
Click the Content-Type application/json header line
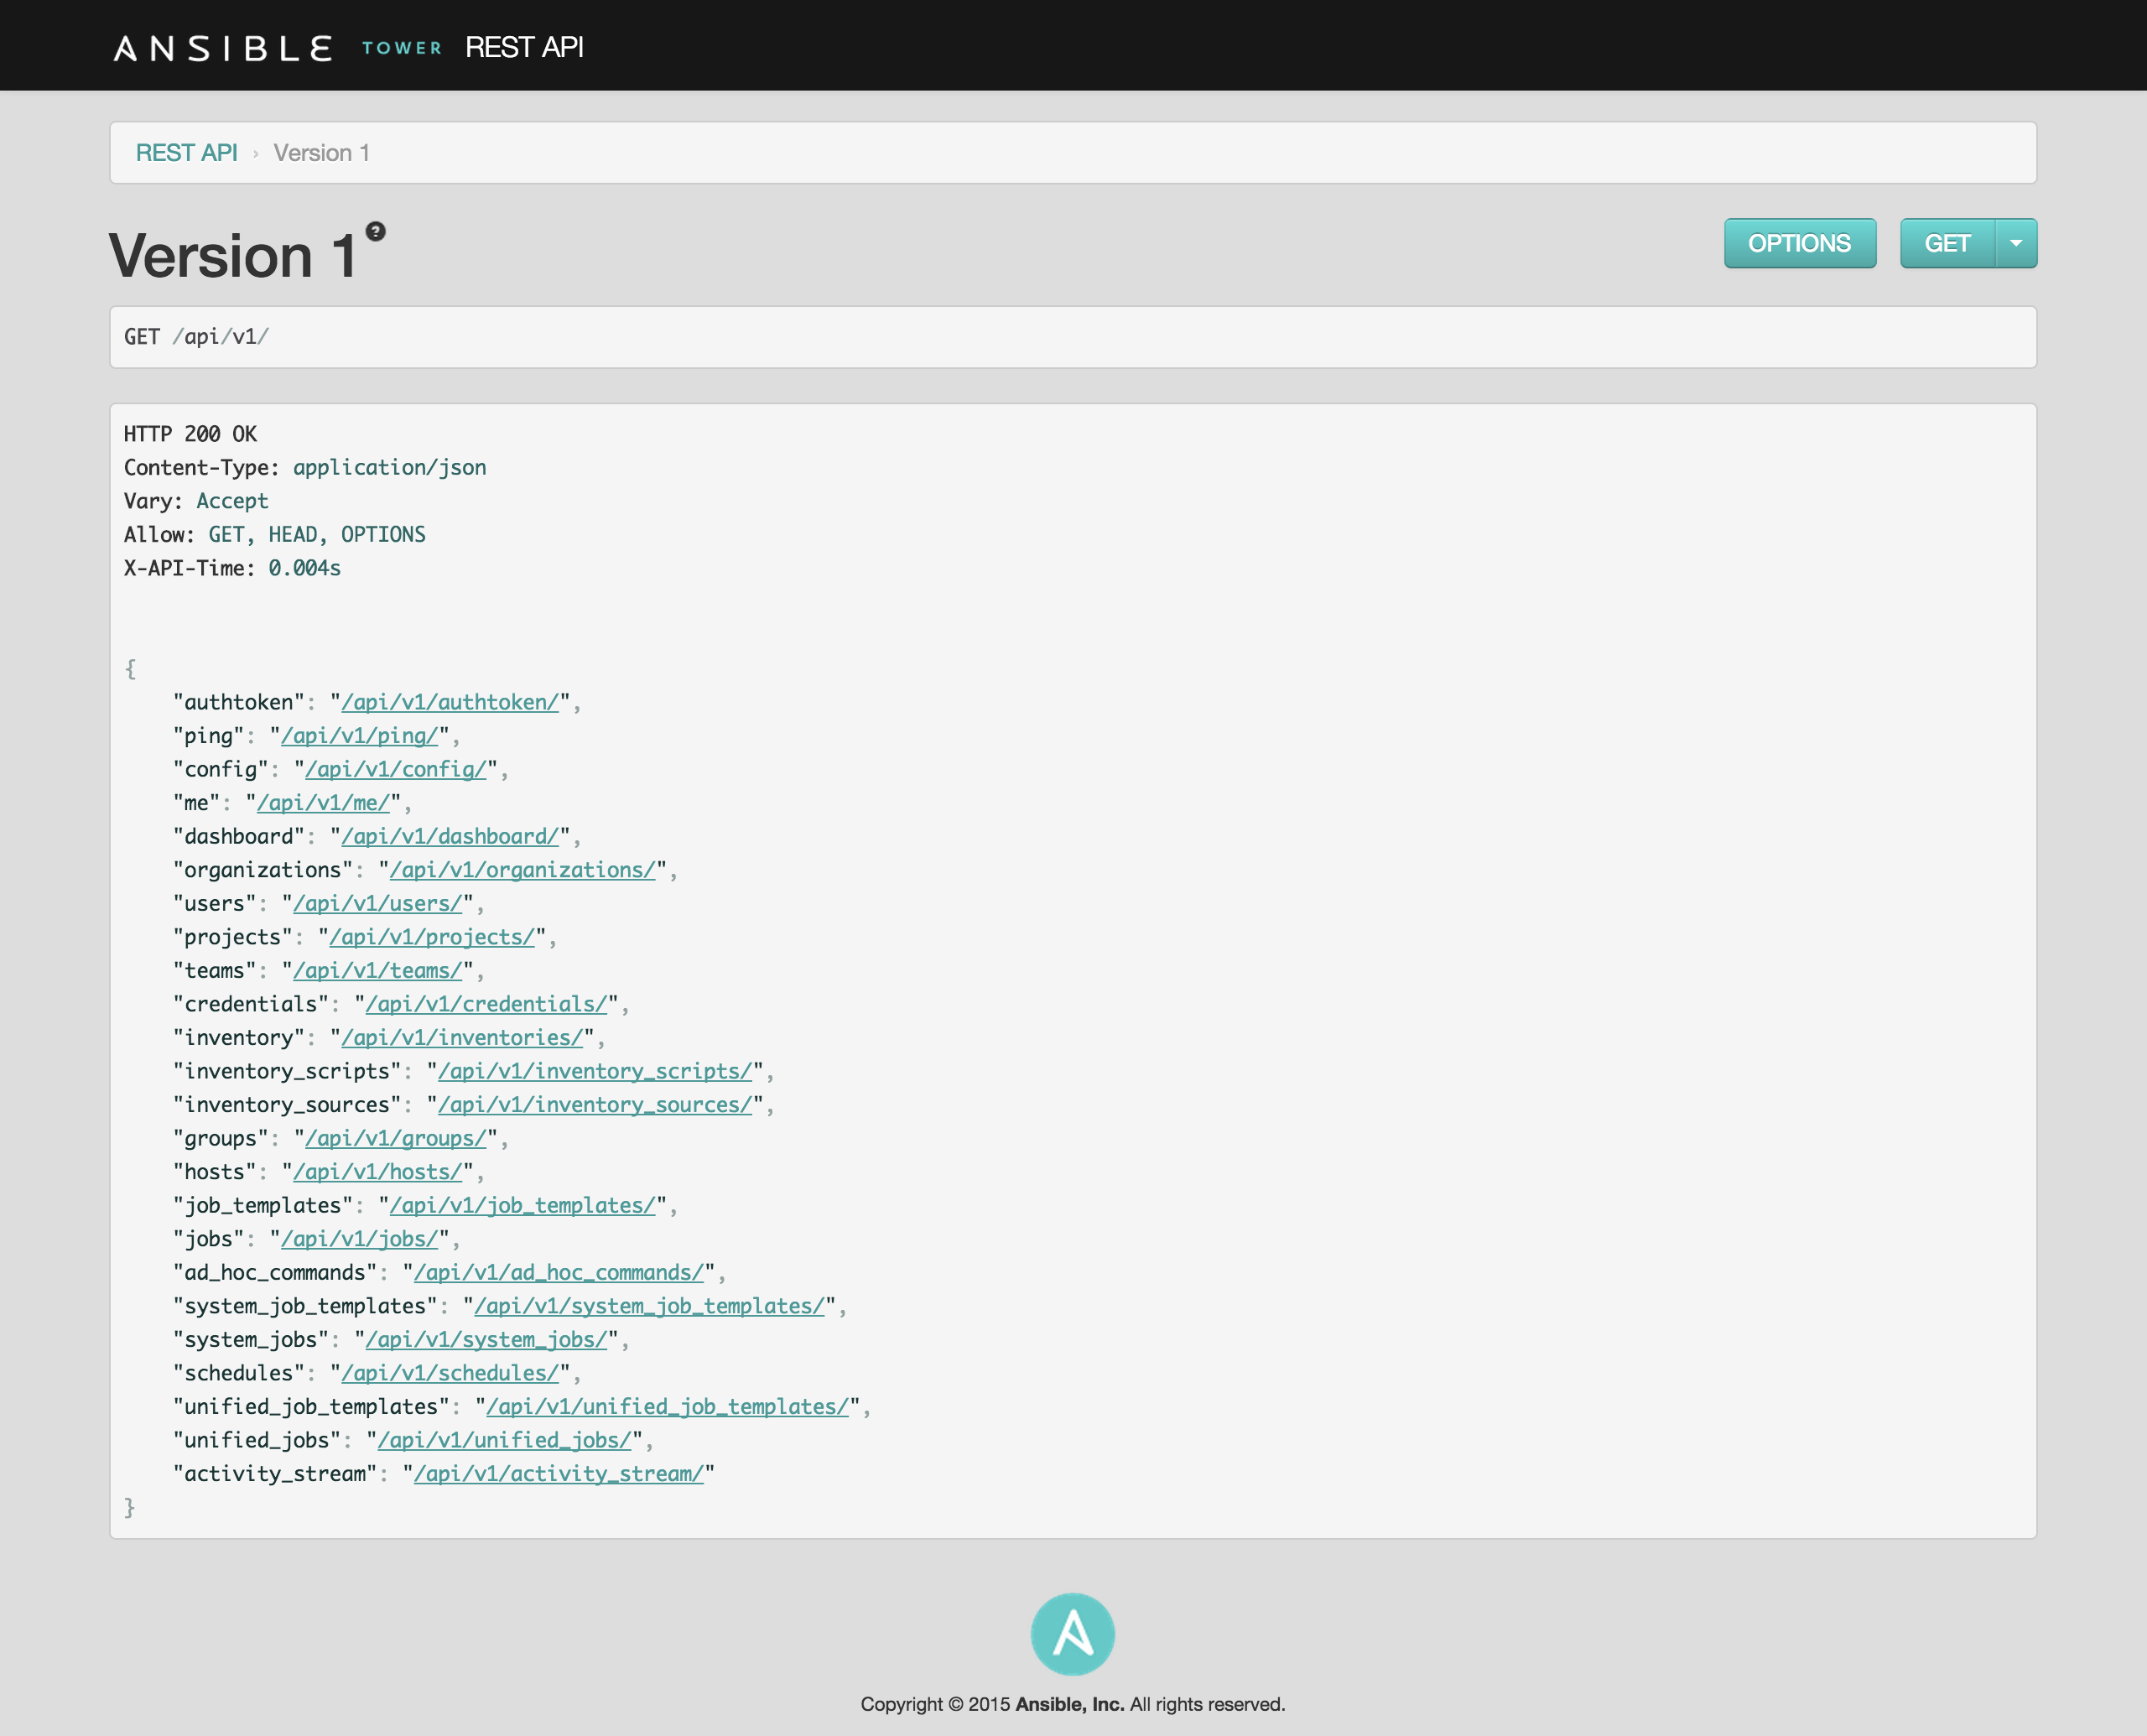tap(305, 467)
